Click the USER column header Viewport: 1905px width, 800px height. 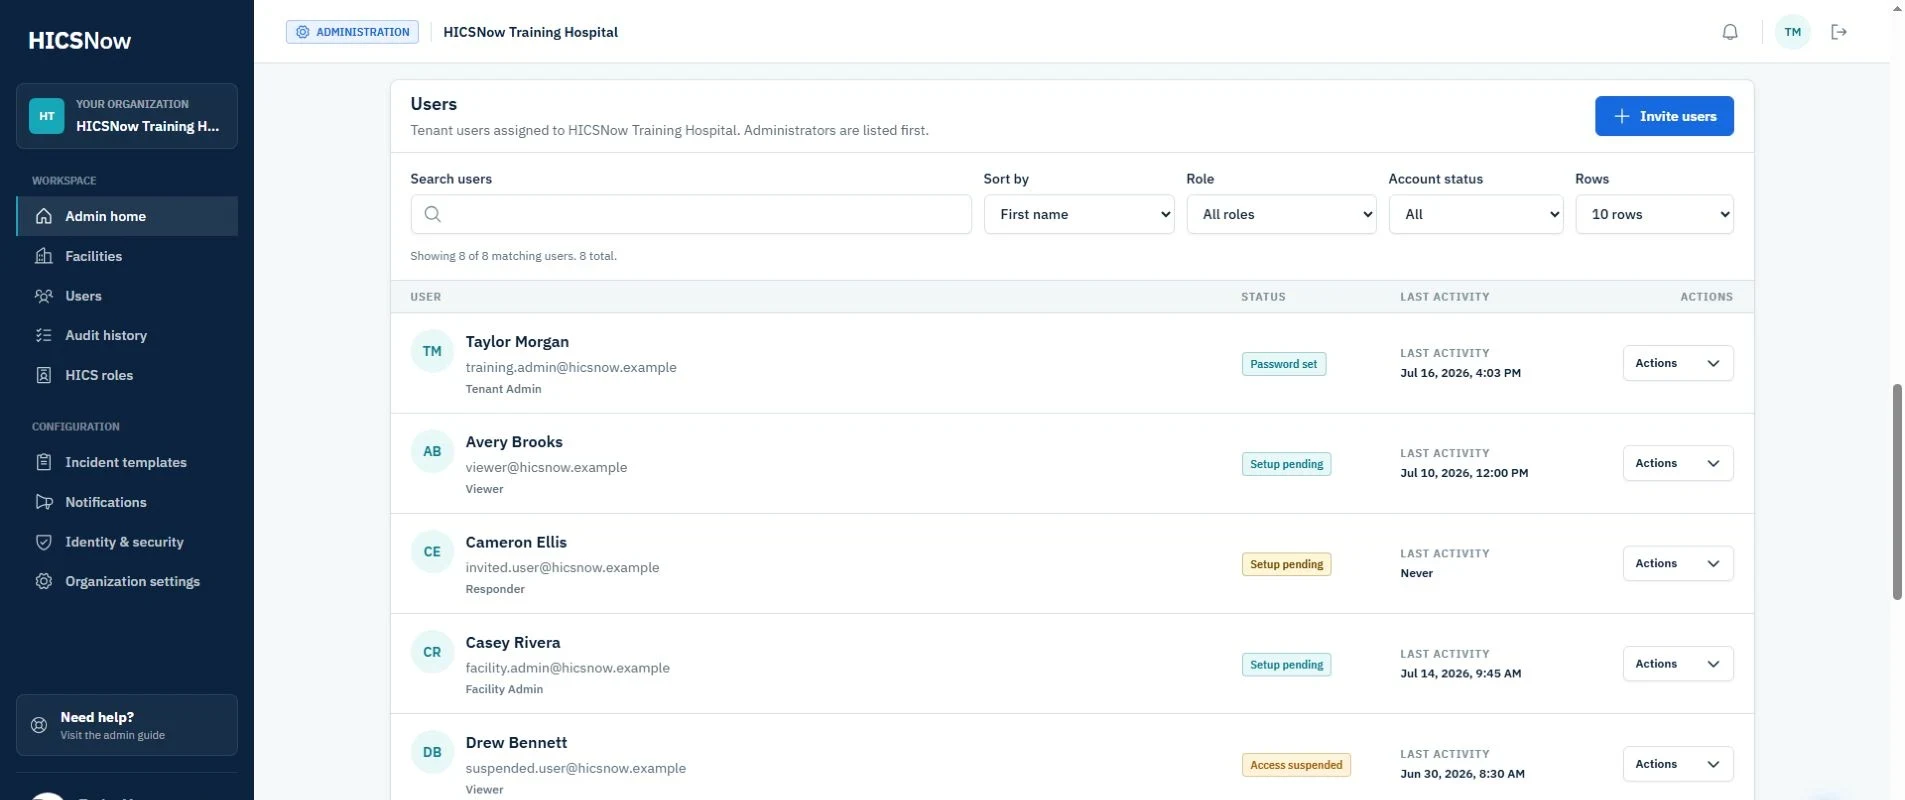[425, 297]
